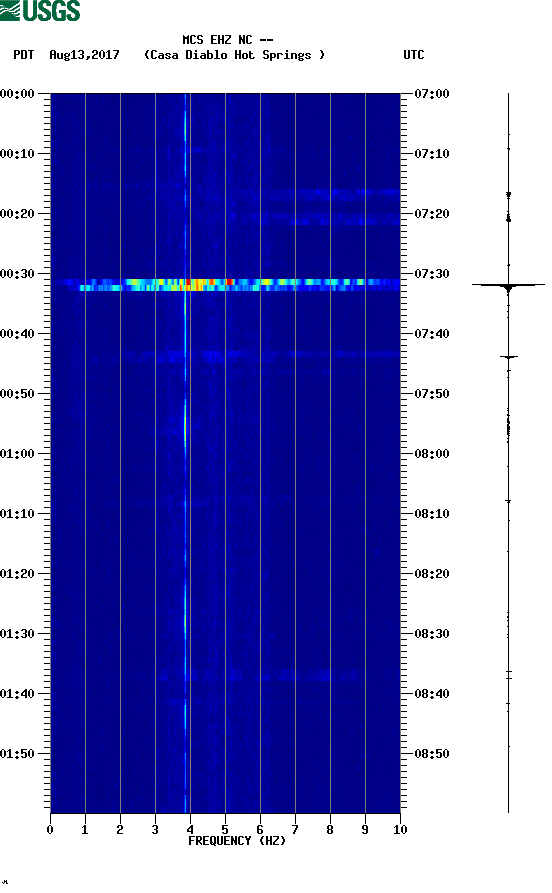Click frequency axis tick label "5"
This screenshot has width=552, height=893.
pyautogui.click(x=225, y=830)
